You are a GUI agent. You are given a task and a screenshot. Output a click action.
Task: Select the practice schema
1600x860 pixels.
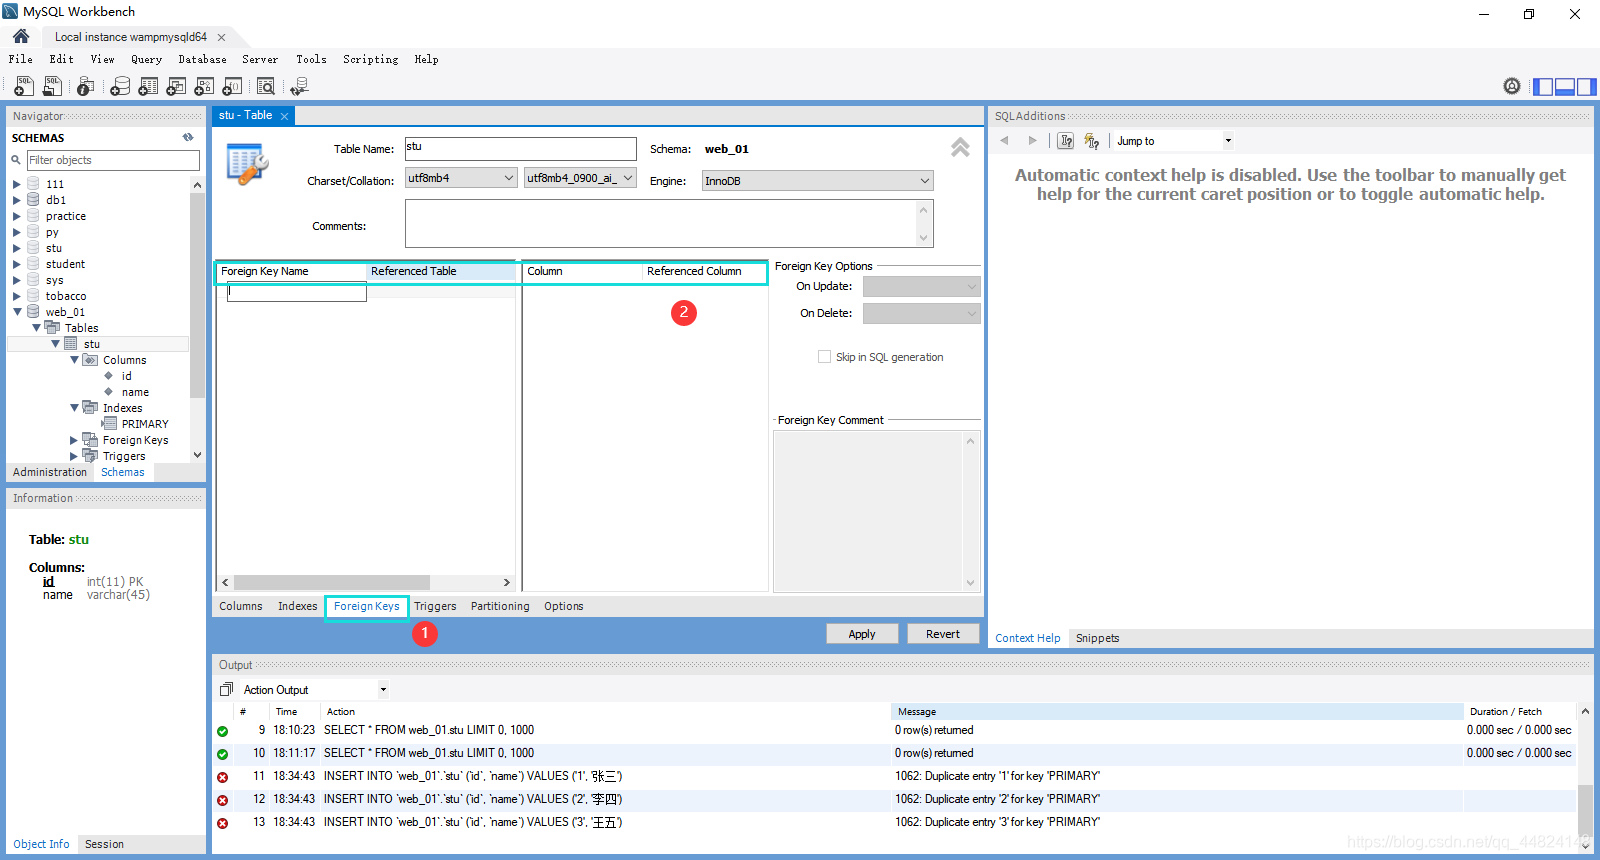(x=65, y=216)
